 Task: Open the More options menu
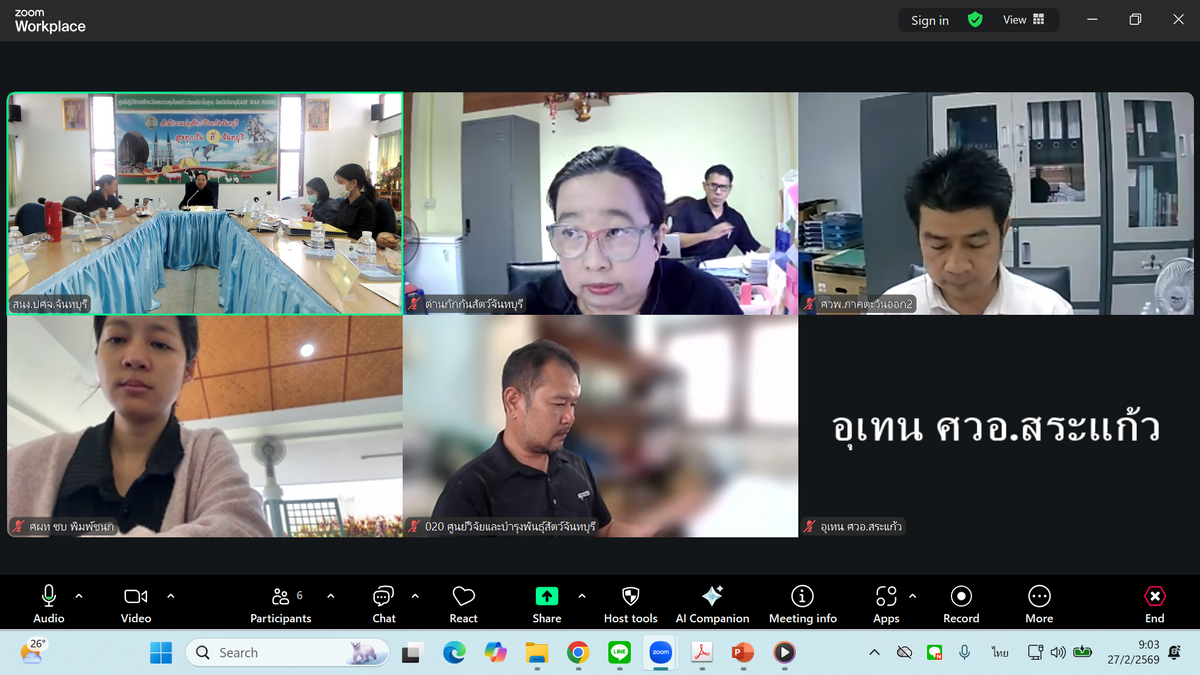[x=1039, y=597]
